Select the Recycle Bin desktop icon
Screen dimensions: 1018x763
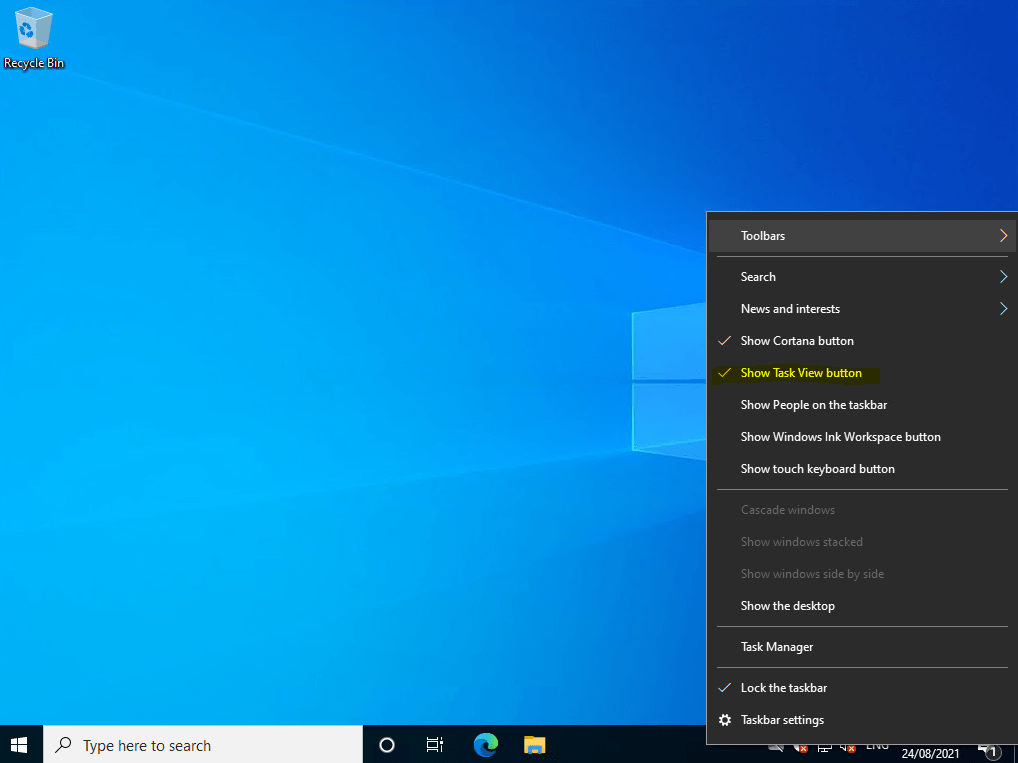34,38
